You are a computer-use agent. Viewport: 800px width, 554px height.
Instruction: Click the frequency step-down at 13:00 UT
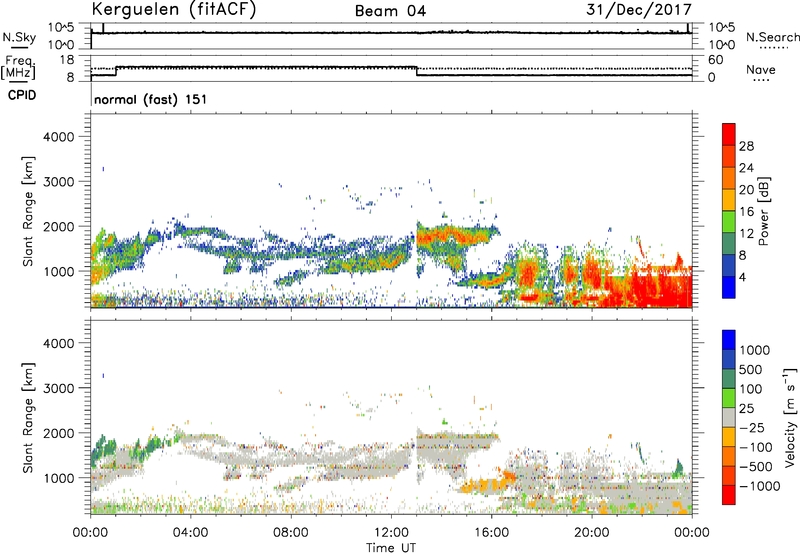pos(417,71)
